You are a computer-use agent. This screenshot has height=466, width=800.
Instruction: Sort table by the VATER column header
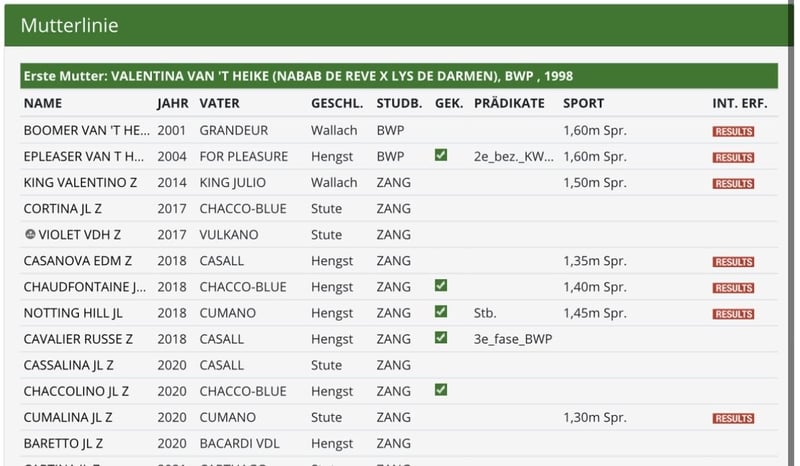pyautogui.click(x=219, y=103)
